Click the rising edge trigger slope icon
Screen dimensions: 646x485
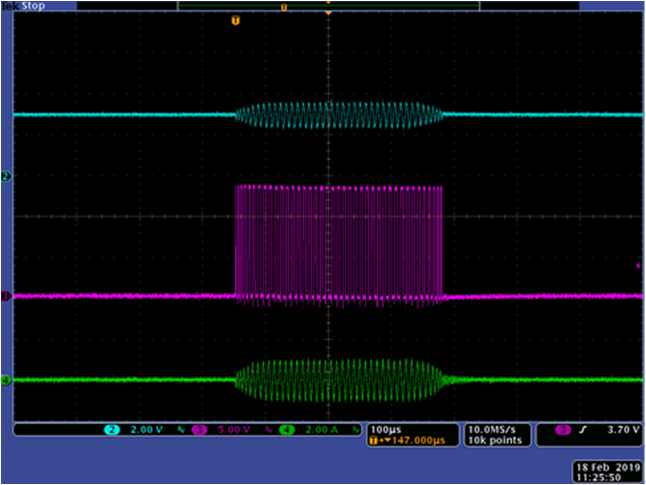click(582, 430)
